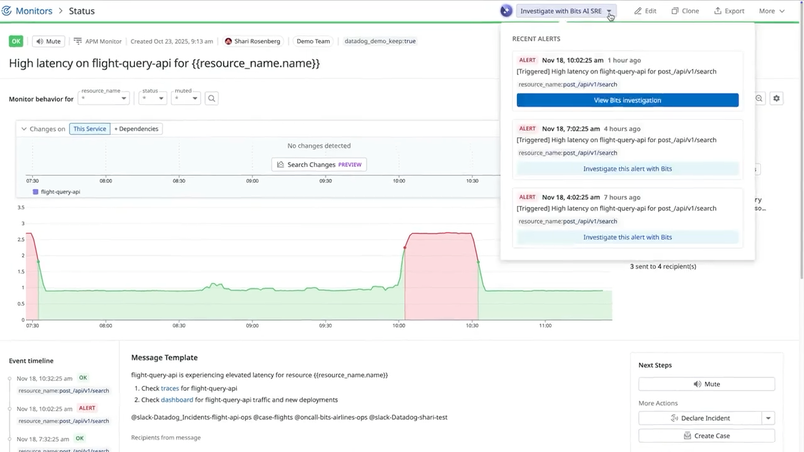Click the Create Case button

point(707,436)
